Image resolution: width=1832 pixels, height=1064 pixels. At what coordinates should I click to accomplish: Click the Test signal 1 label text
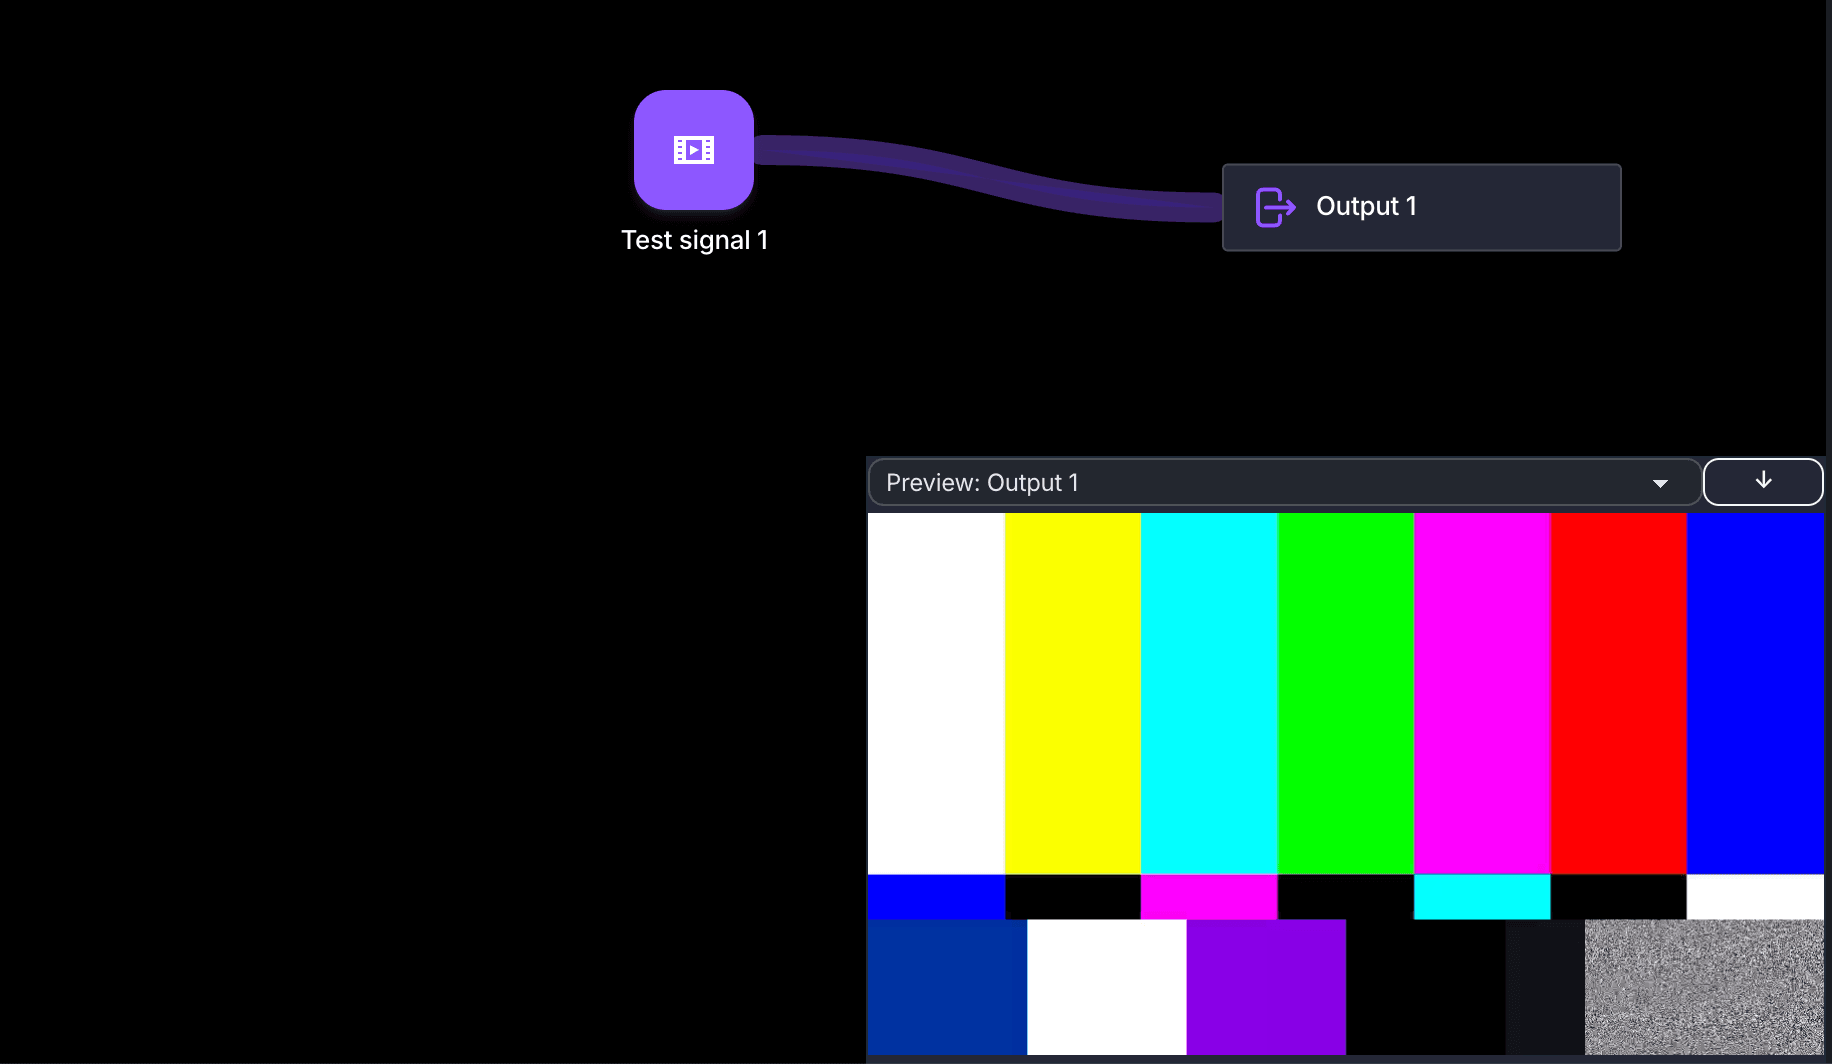(694, 240)
